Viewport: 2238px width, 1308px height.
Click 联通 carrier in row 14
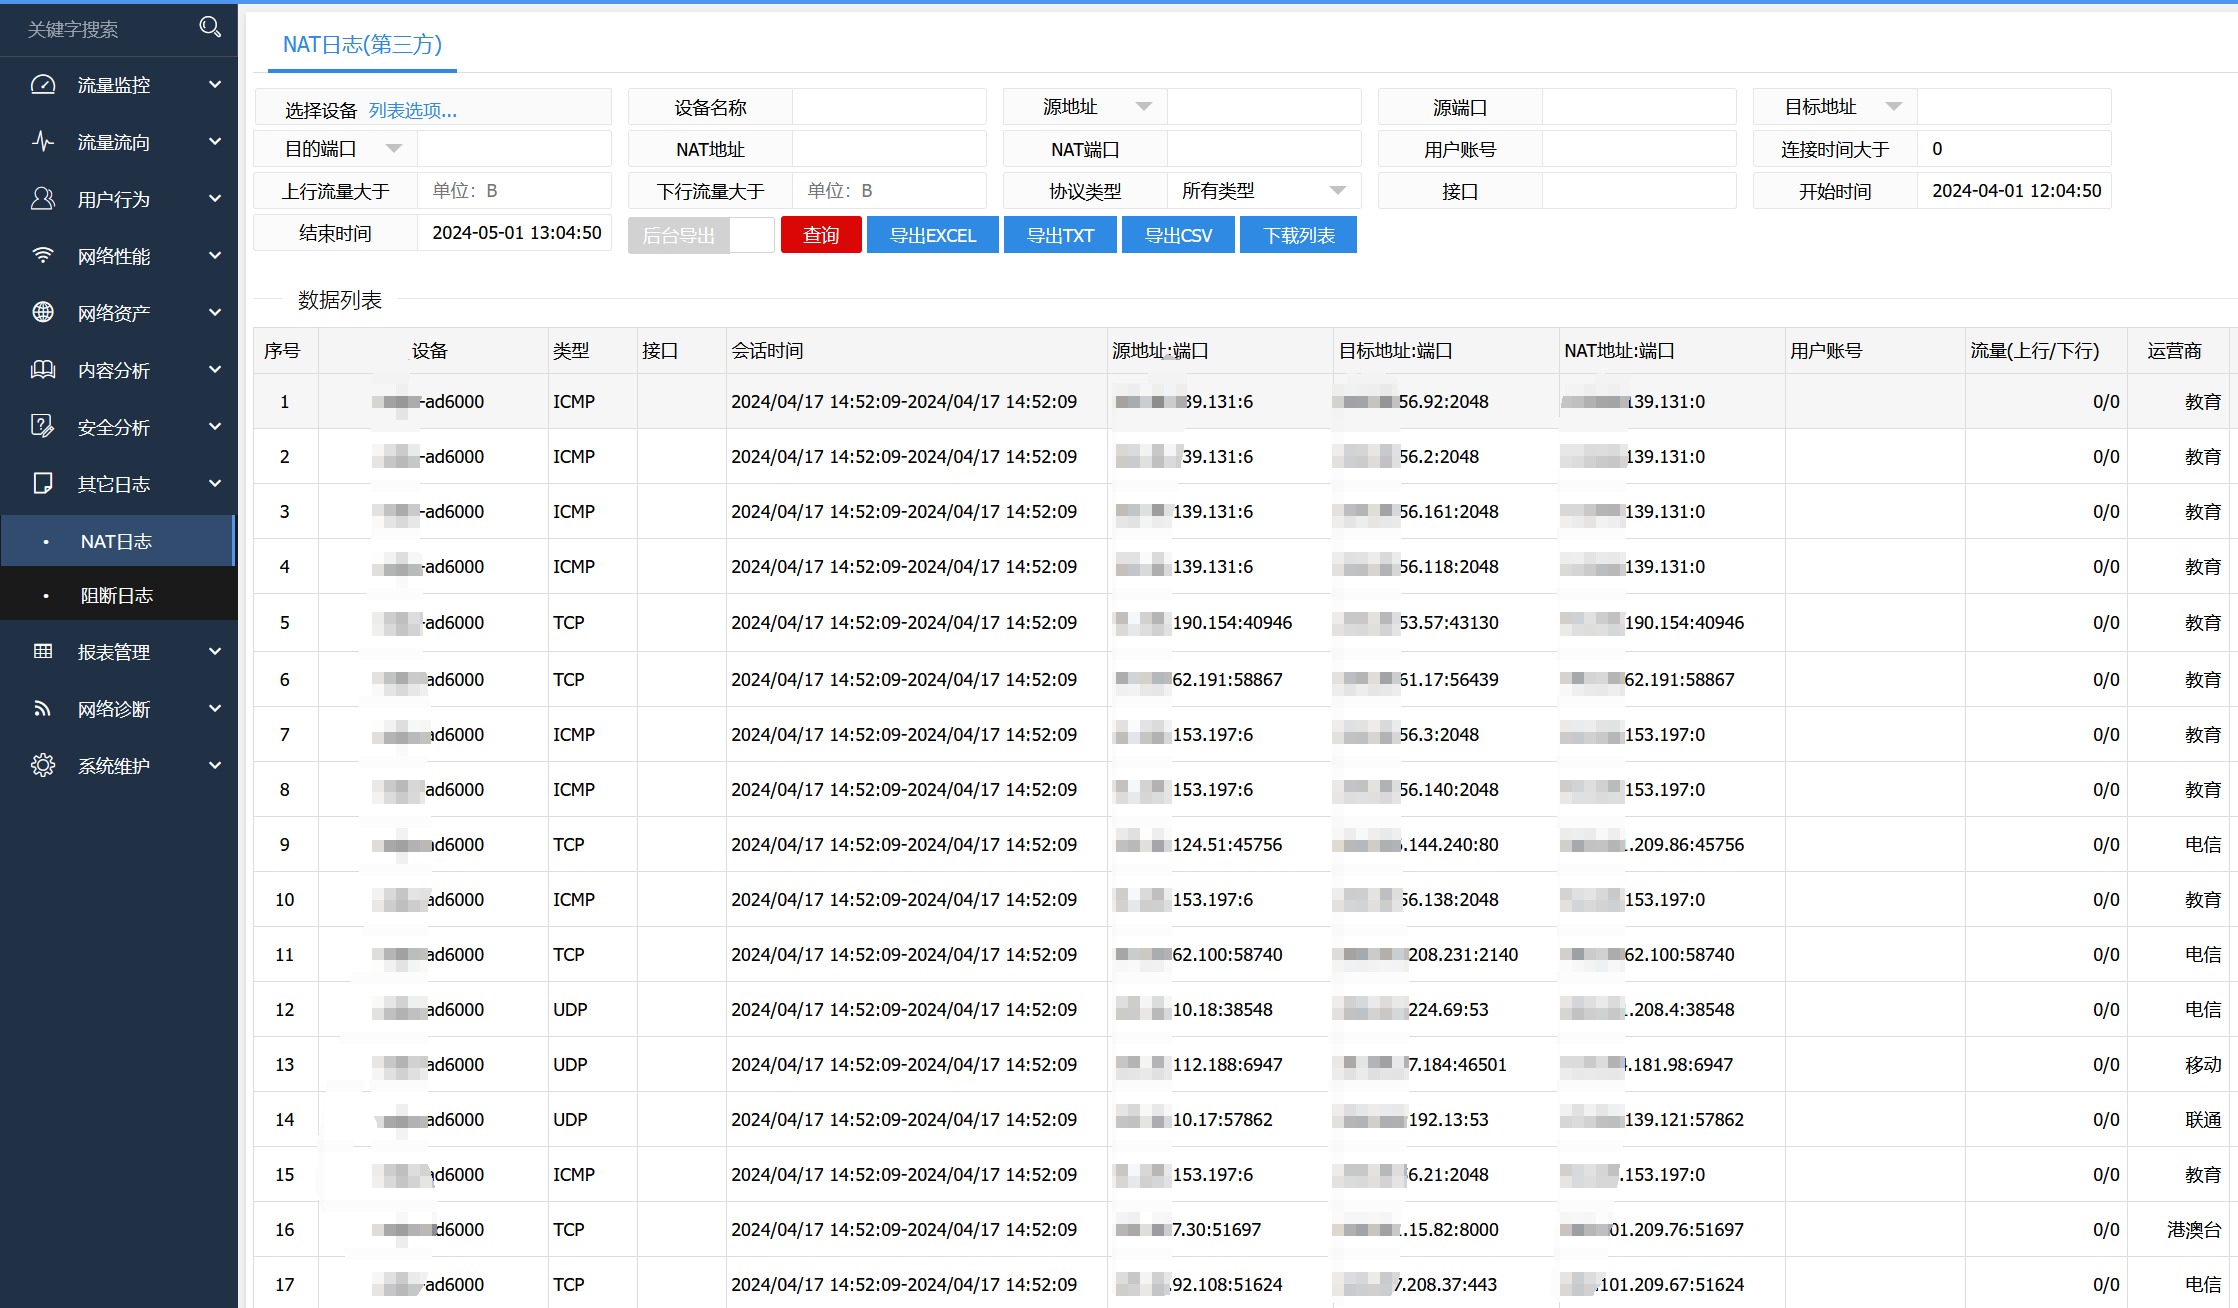tap(2203, 1120)
